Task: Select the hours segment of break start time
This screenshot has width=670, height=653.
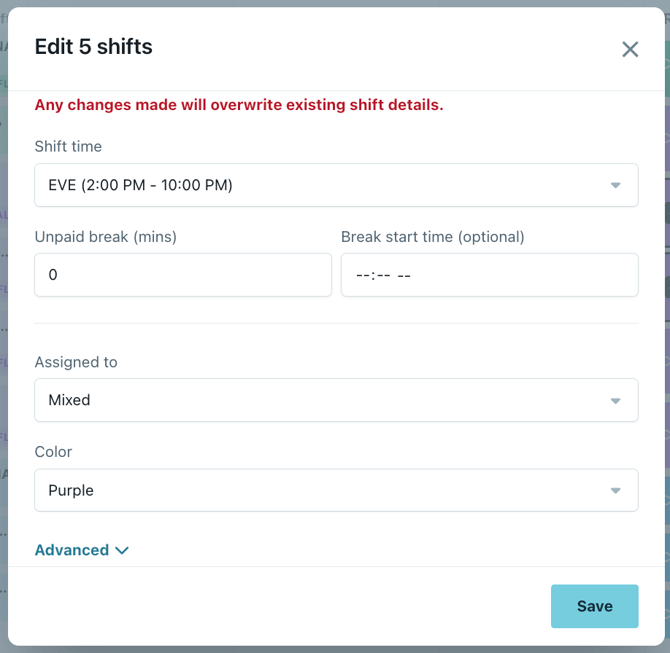Action: pyautogui.click(x=362, y=275)
